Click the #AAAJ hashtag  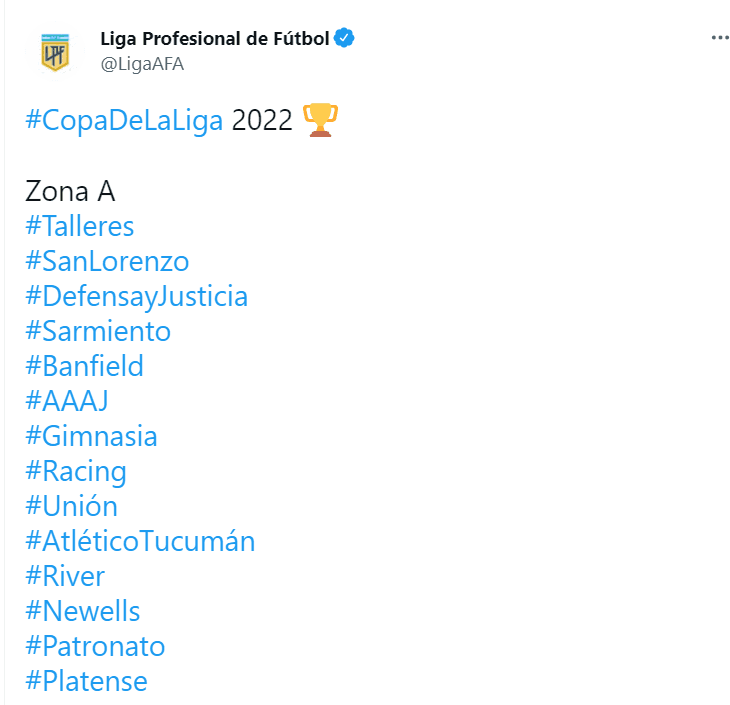(x=67, y=401)
